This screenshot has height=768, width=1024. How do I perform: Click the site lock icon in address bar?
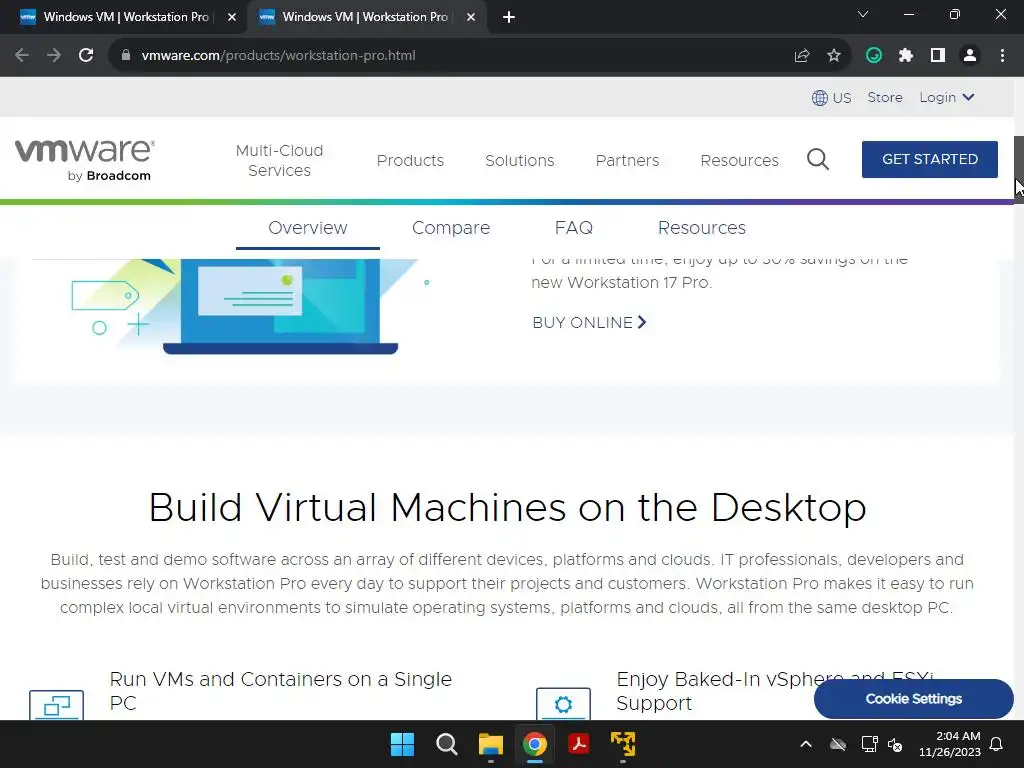coord(126,56)
